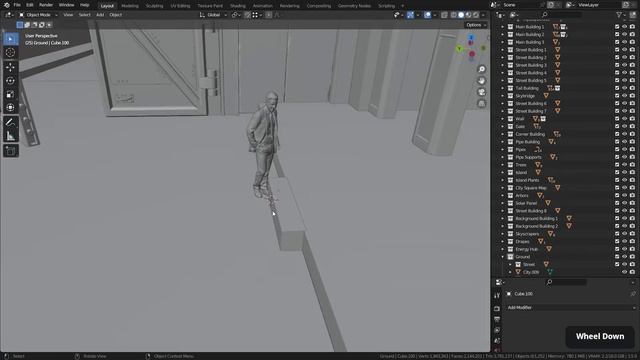Switch to the Geometry Nodes workspace tab
Screen dimensions: 640x360
(354, 6)
